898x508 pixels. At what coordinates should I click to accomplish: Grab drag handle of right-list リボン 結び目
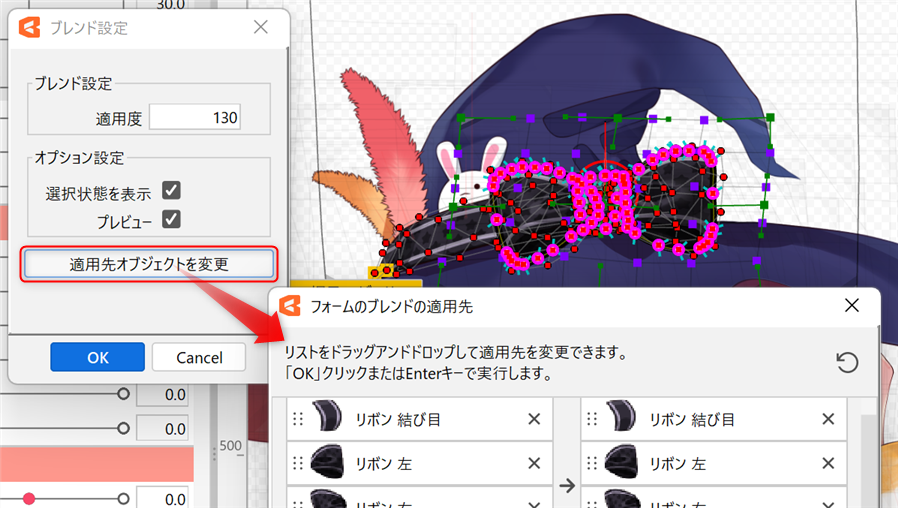coord(592,419)
